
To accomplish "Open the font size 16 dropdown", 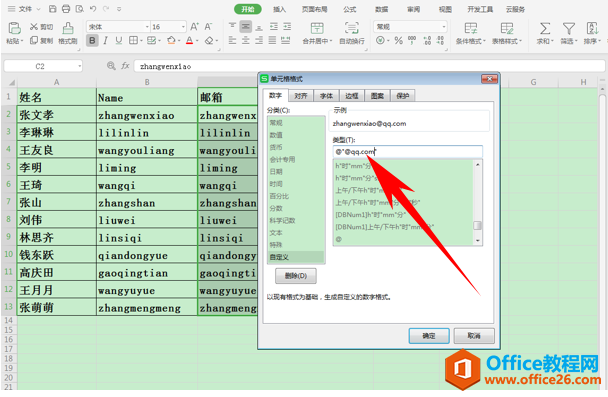I will 183,27.
